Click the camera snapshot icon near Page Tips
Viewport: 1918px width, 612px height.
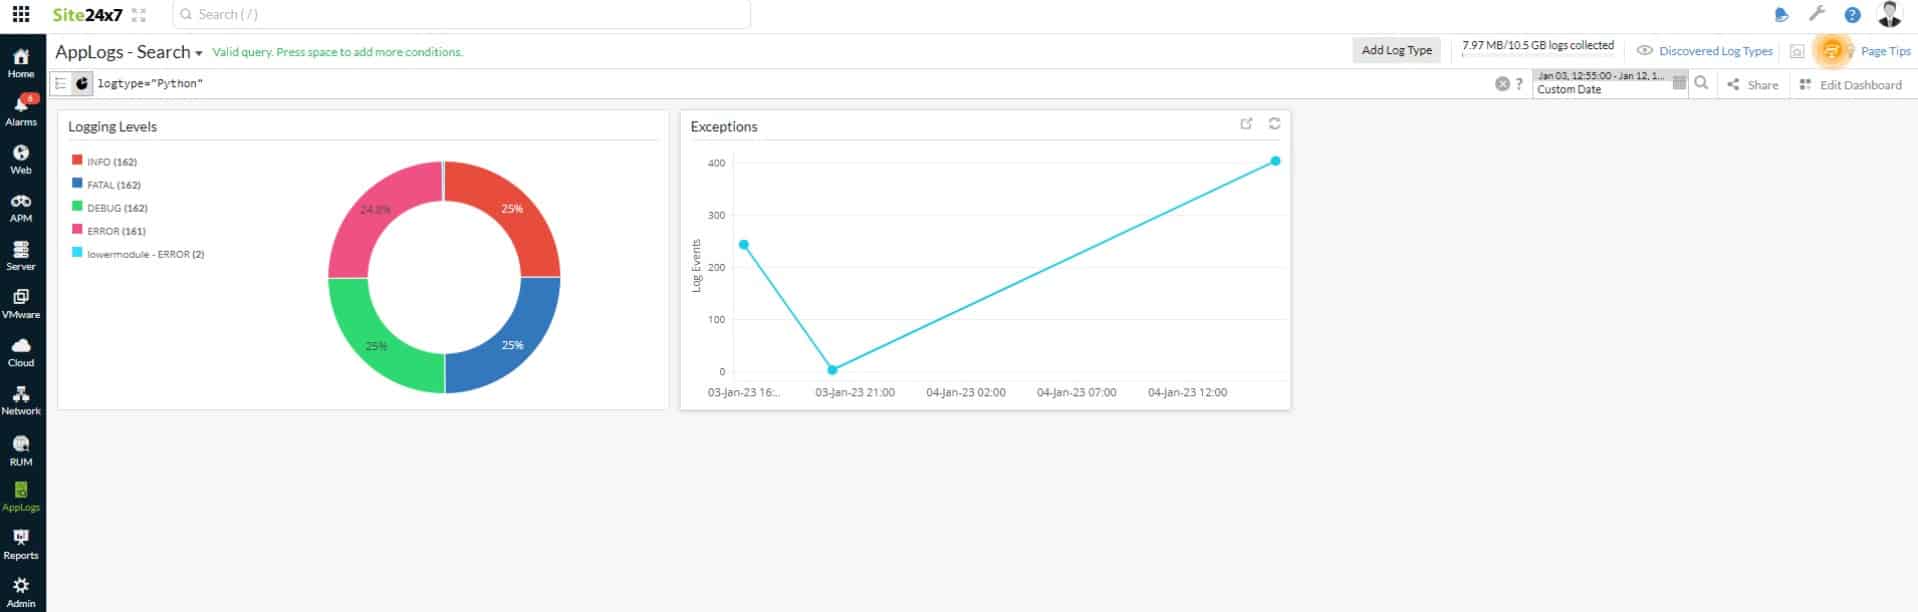pyautogui.click(x=1797, y=50)
